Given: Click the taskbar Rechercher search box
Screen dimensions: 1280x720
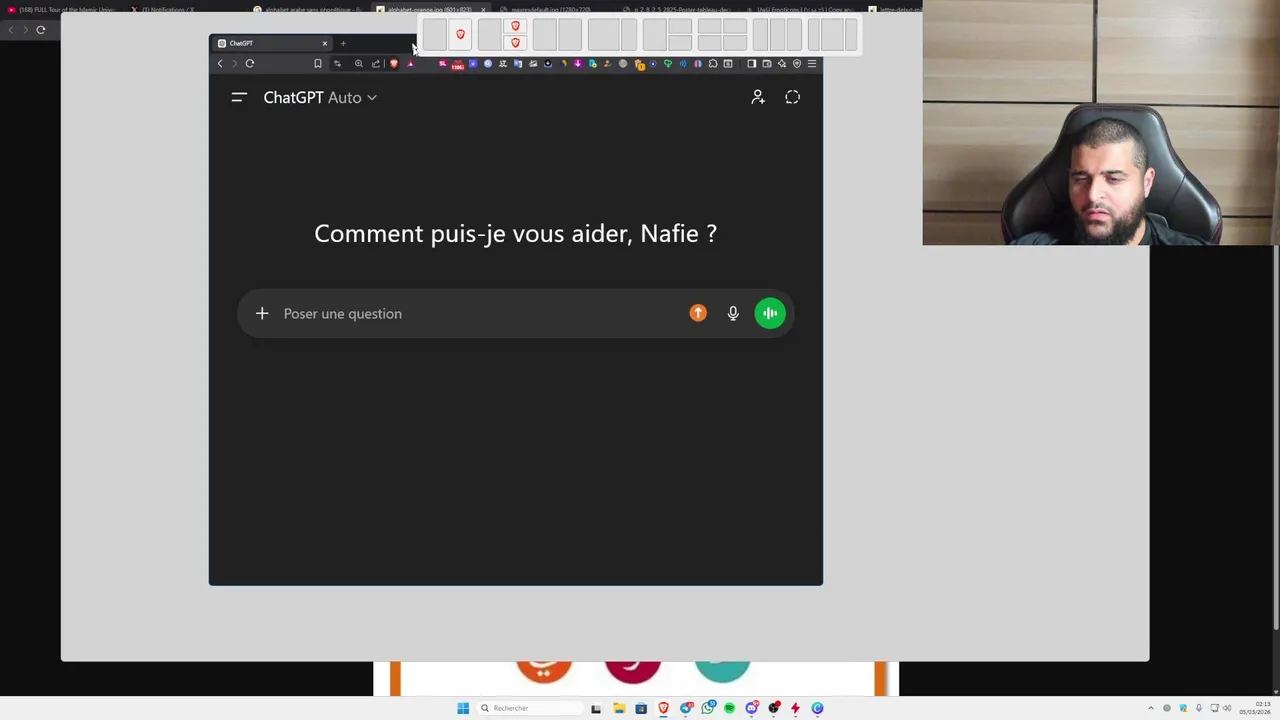Looking at the screenshot, I should coord(530,708).
